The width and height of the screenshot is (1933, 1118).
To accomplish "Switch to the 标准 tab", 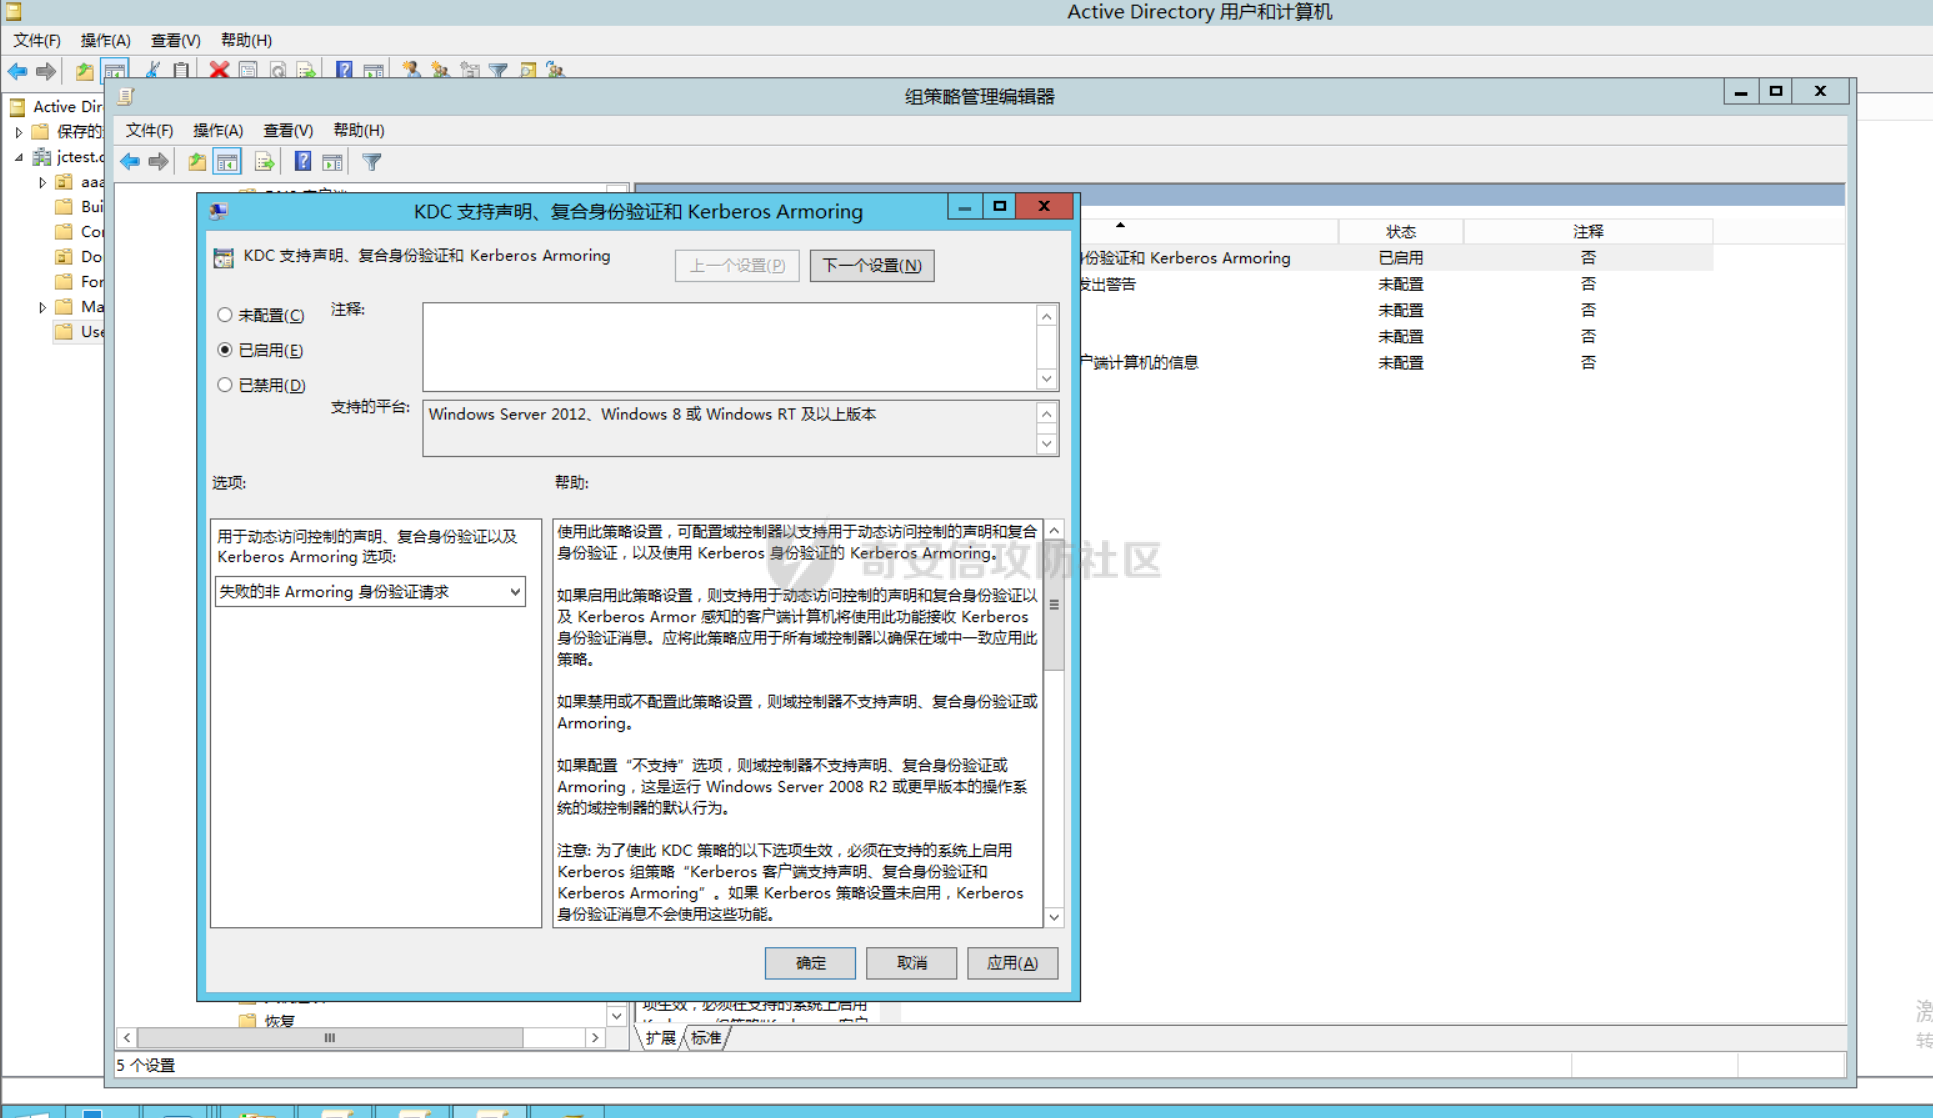I will point(706,1038).
